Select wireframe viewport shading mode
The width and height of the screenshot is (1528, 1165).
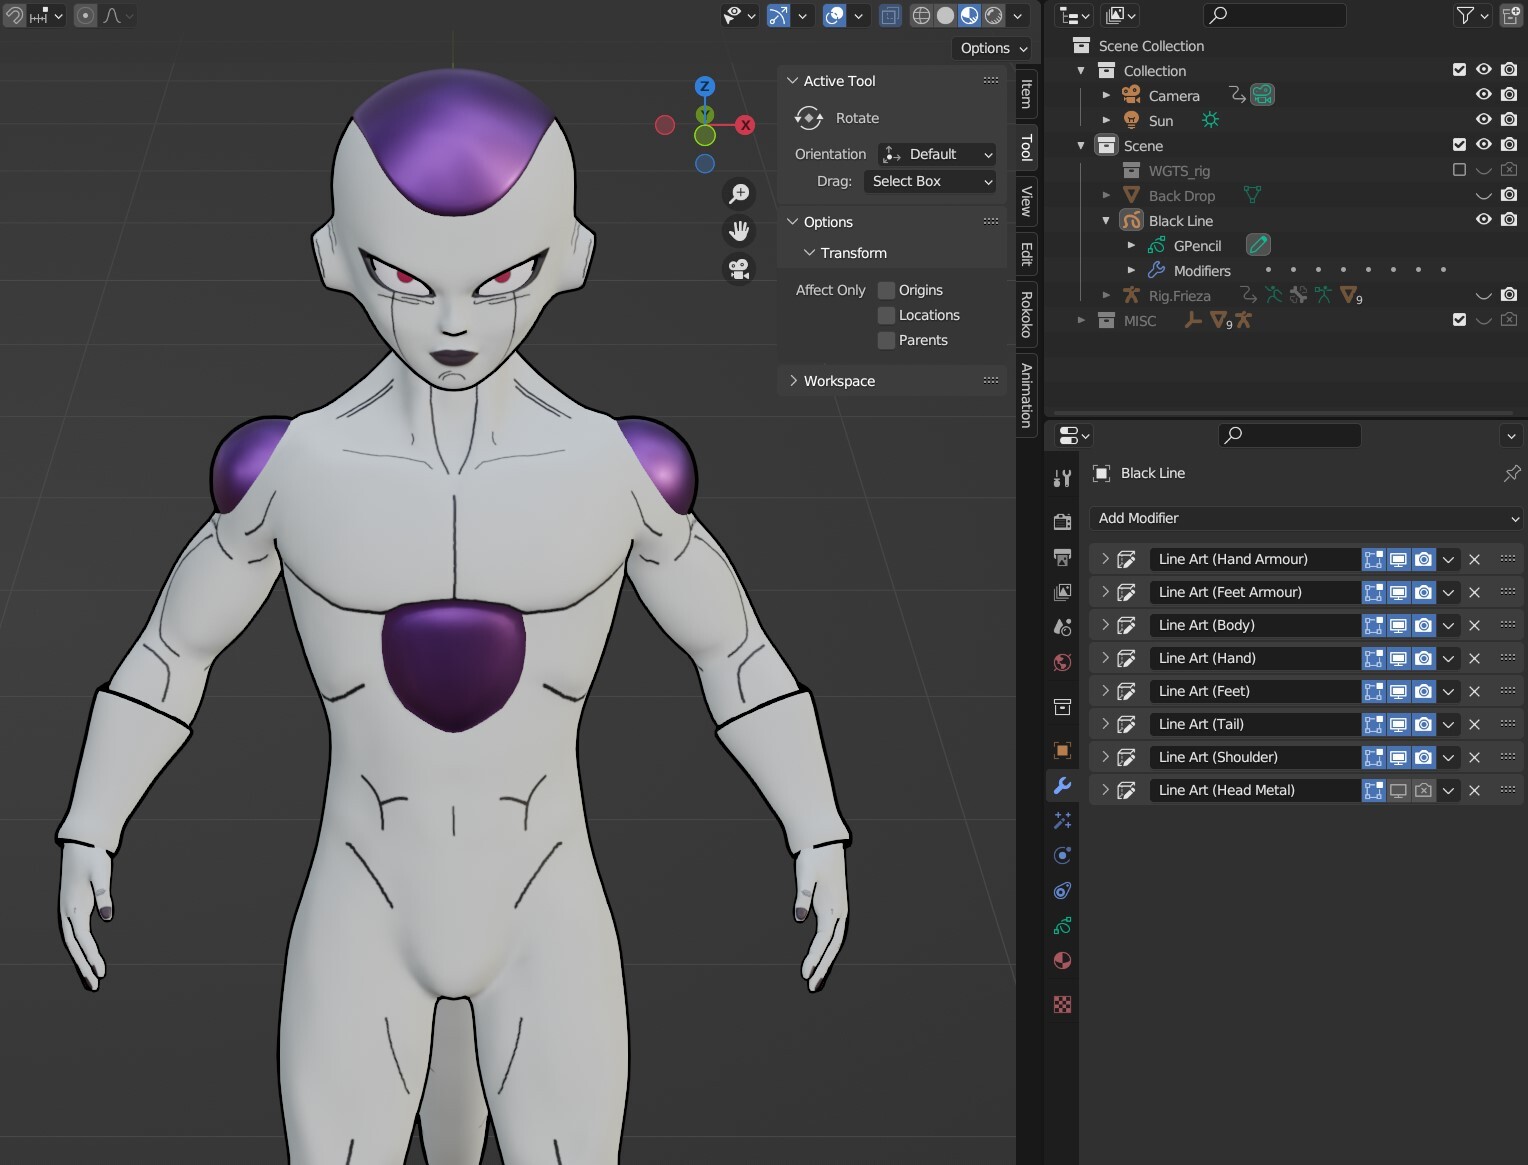921,15
